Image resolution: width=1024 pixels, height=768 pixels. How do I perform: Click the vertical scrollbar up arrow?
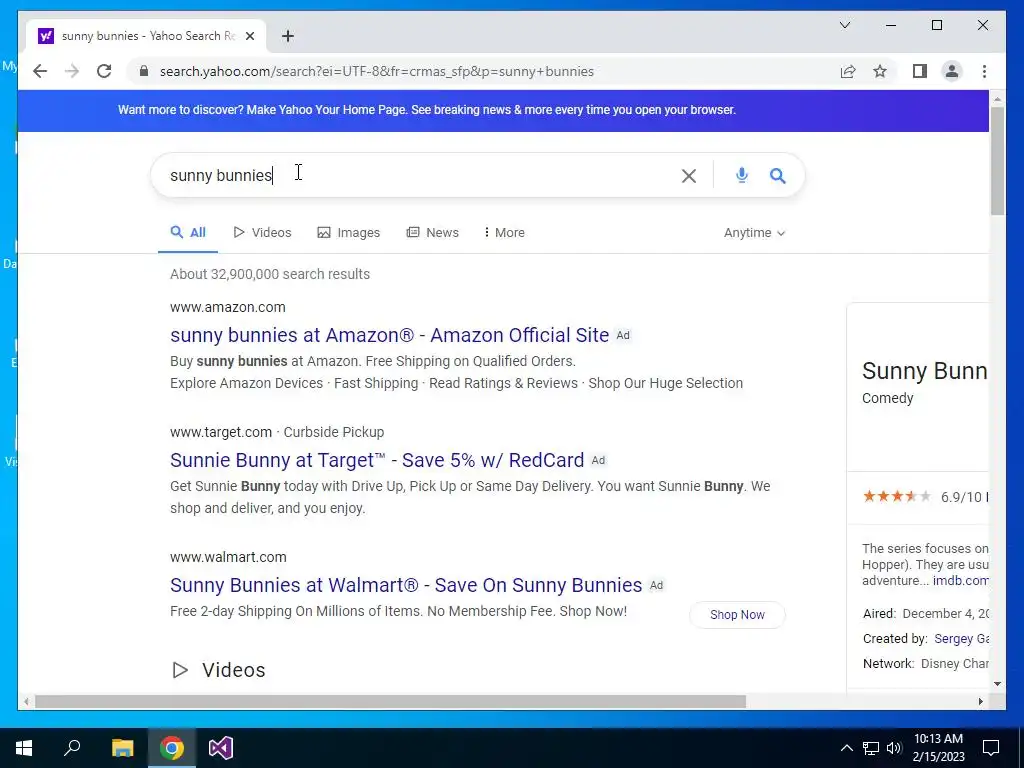997,99
